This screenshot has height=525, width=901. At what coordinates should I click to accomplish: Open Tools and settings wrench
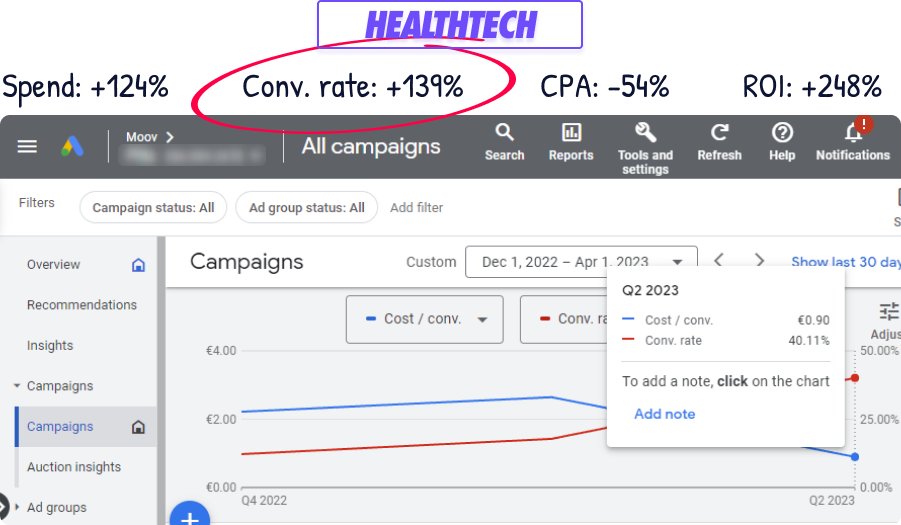coord(645,146)
